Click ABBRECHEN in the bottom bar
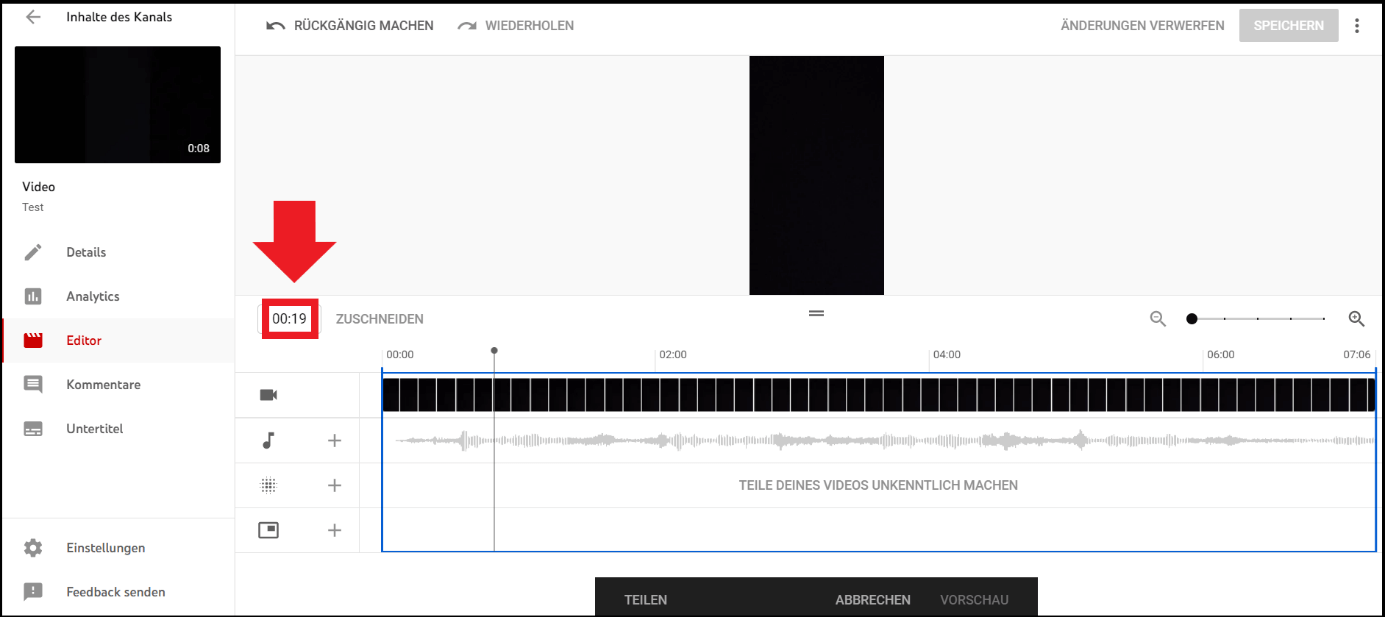 [873, 600]
